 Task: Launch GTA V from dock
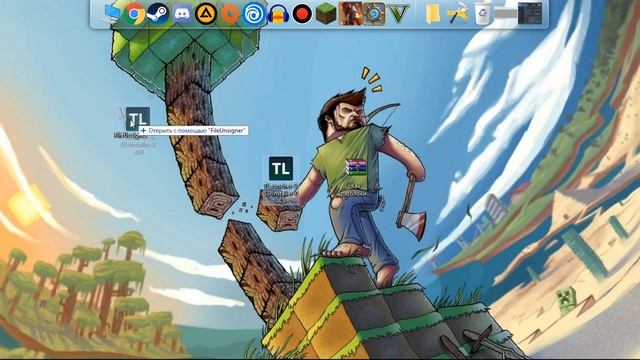pyautogui.click(x=398, y=14)
